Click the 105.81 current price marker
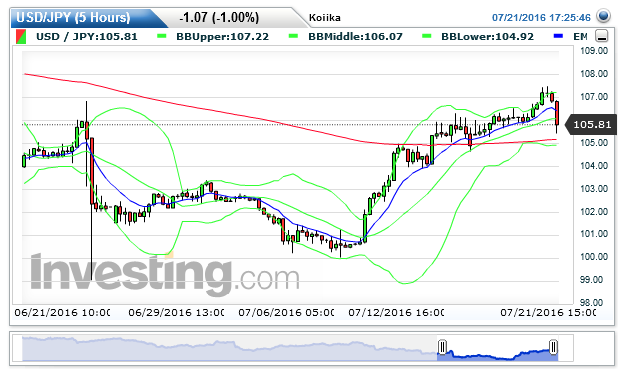Screen dimensions: 625x374 point(592,125)
